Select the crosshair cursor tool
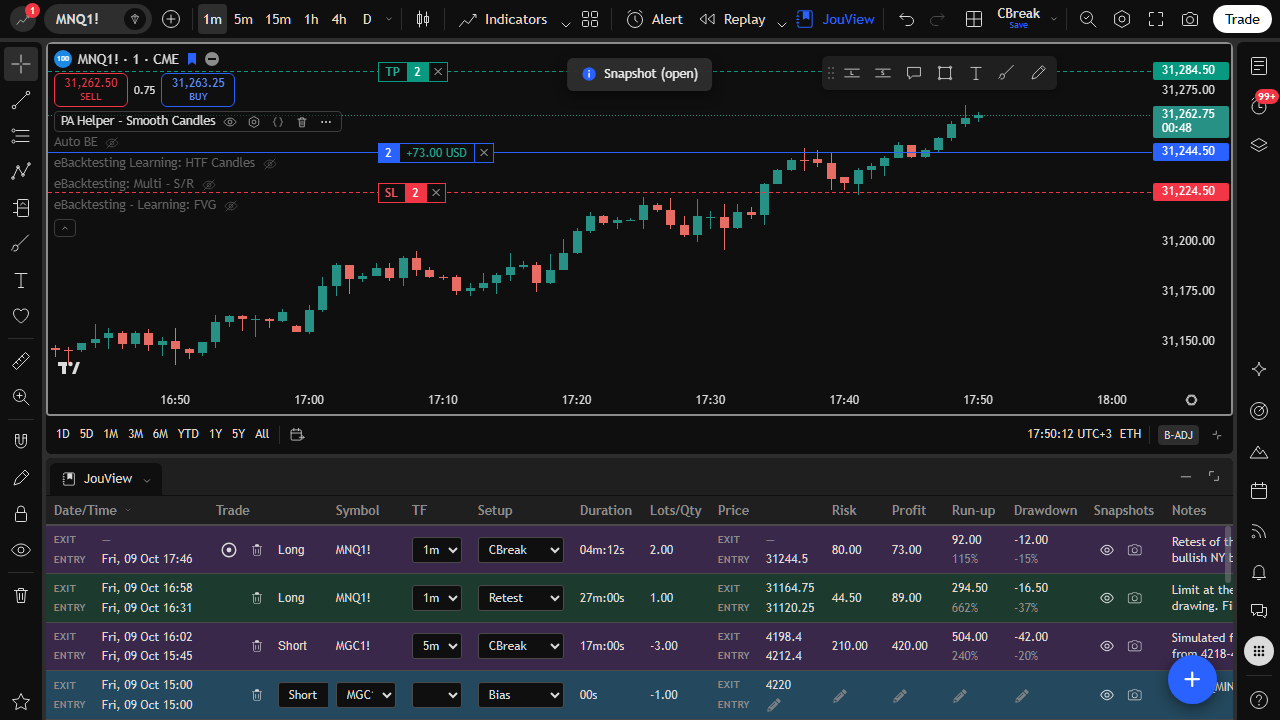This screenshot has height=720, width=1280. [x=21, y=65]
